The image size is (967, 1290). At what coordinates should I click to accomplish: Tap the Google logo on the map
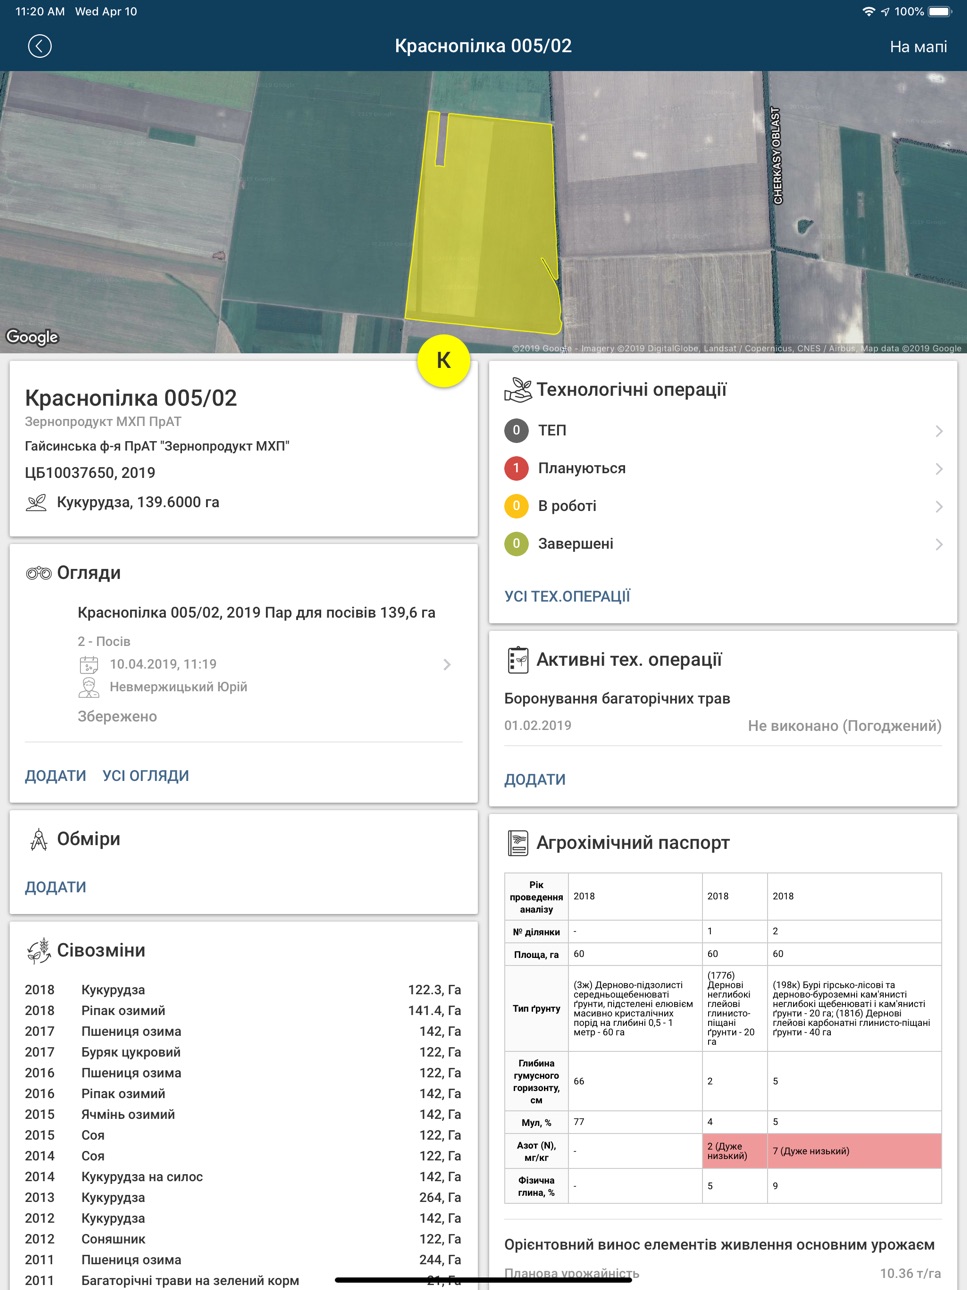(33, 337)
